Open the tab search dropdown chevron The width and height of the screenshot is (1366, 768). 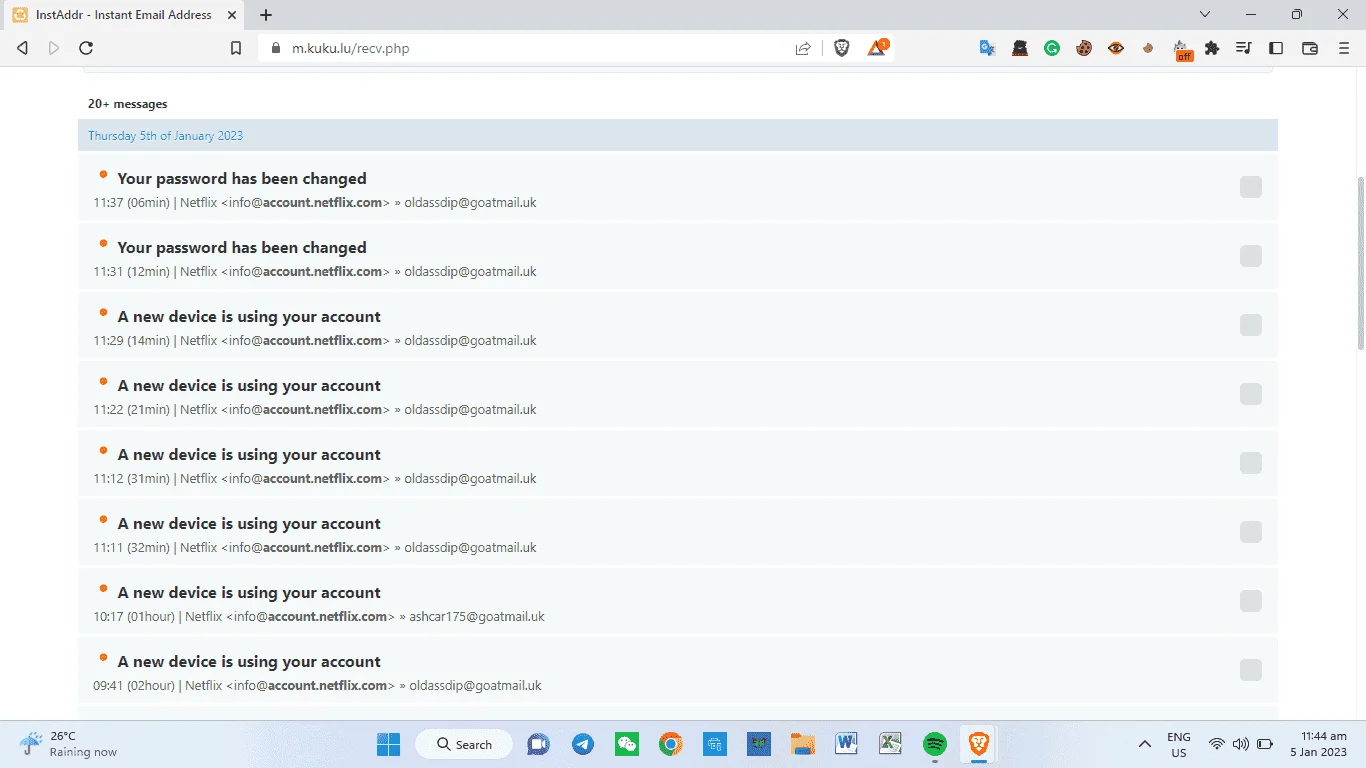1204,15
